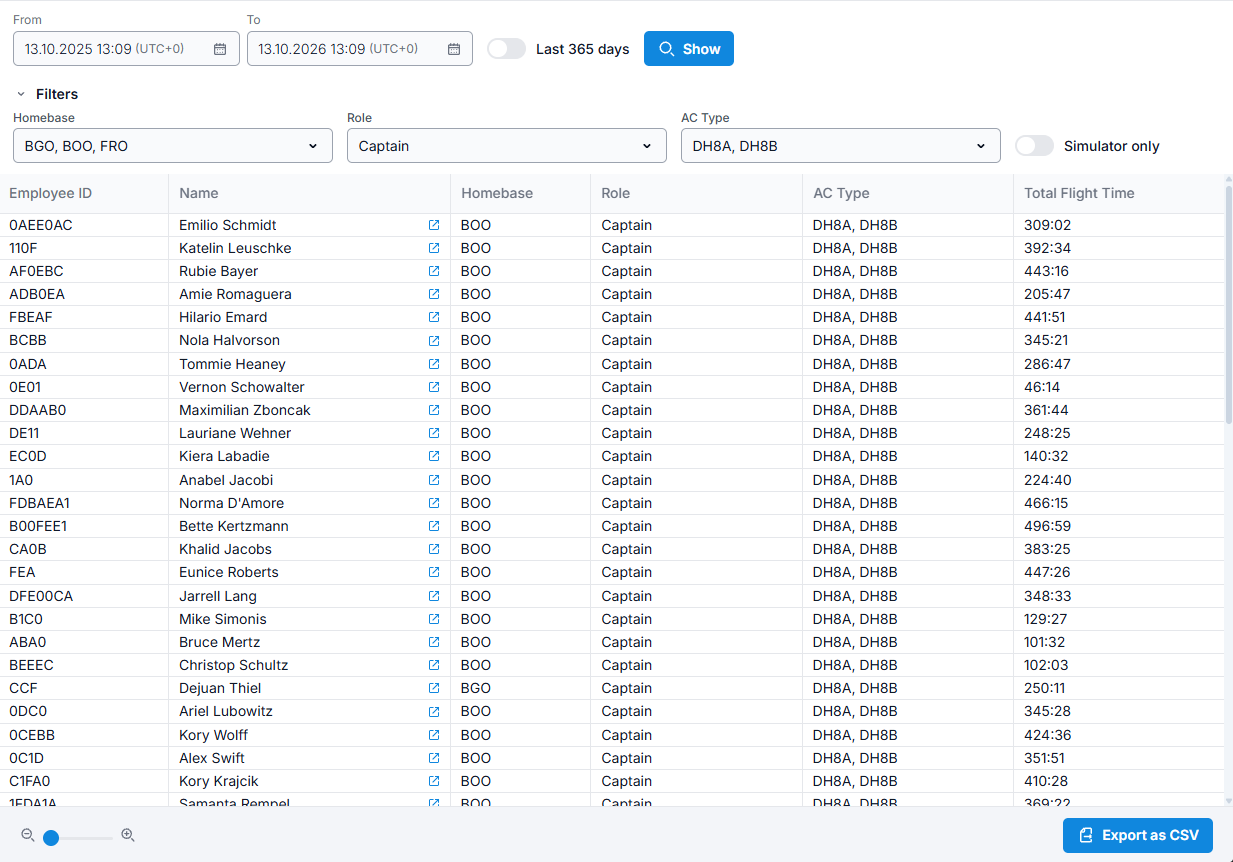1233x862 pixels.
Task: Open Norma D'Amore's external link icon
Action: tap(434, 503)
